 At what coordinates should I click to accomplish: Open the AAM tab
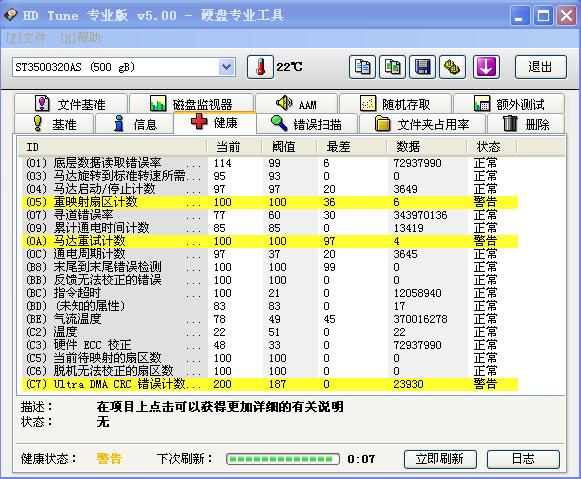[296, 104]
